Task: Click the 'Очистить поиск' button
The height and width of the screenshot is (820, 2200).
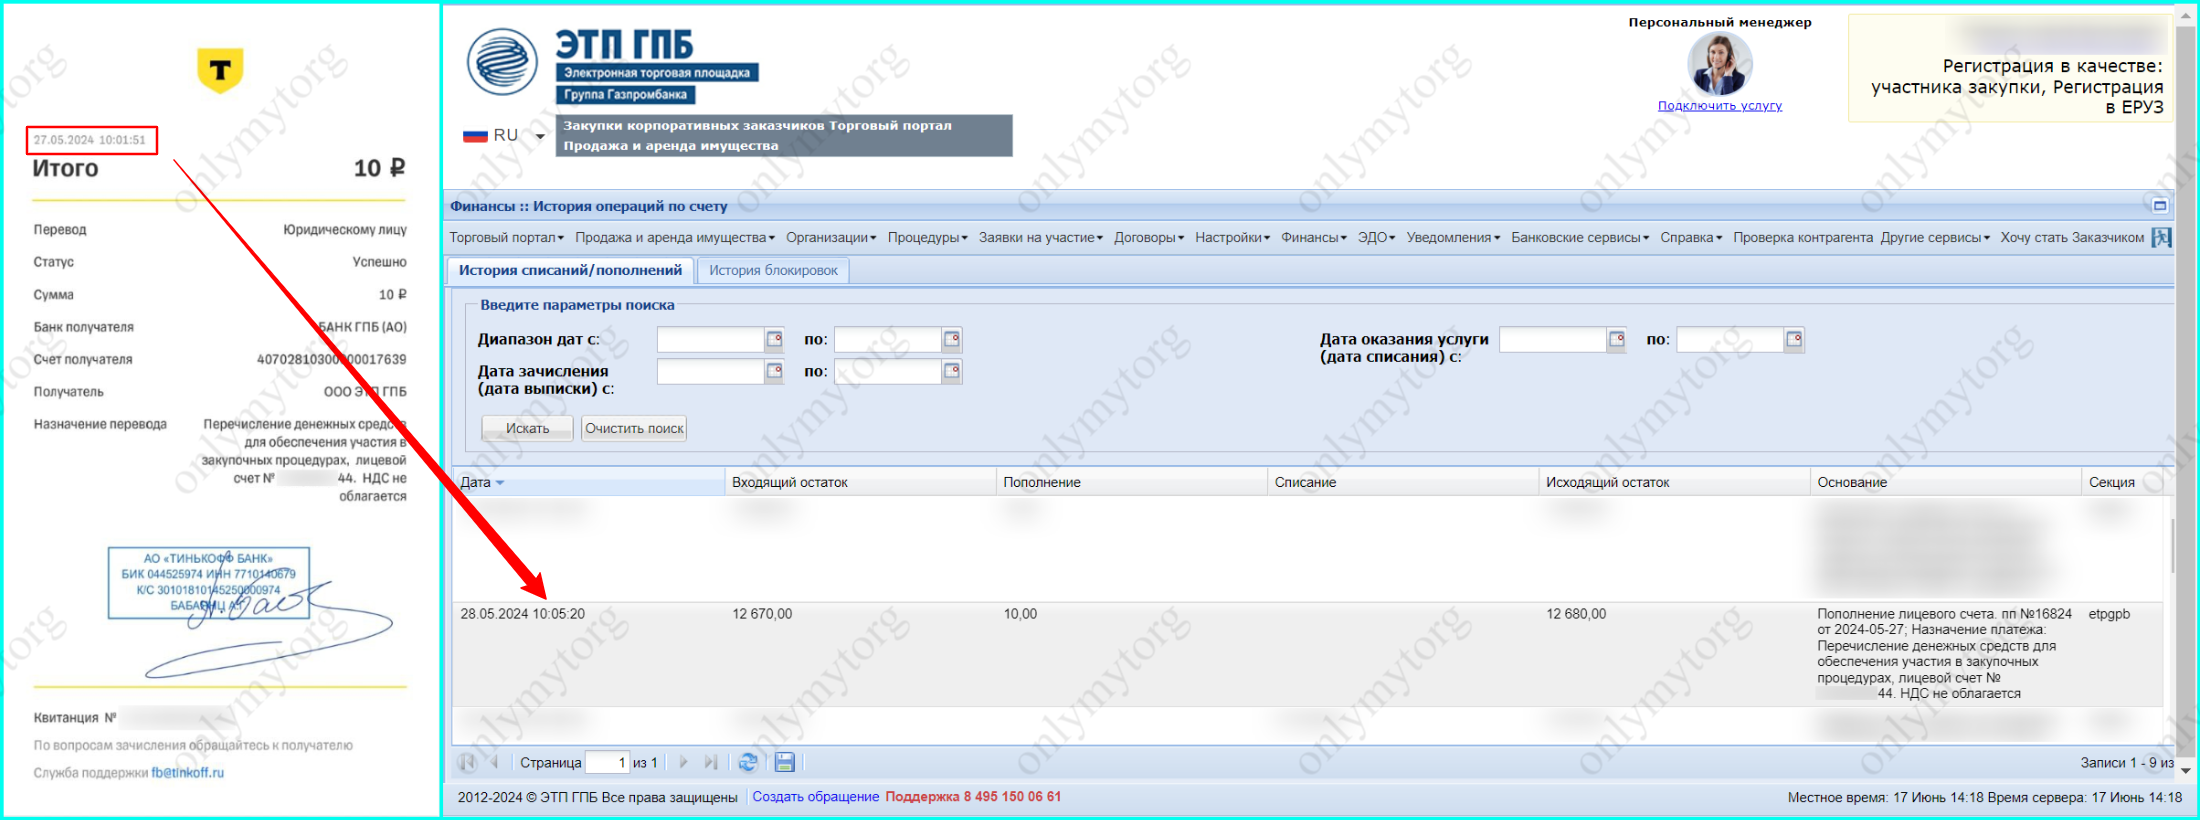Action: click(634, 428)
